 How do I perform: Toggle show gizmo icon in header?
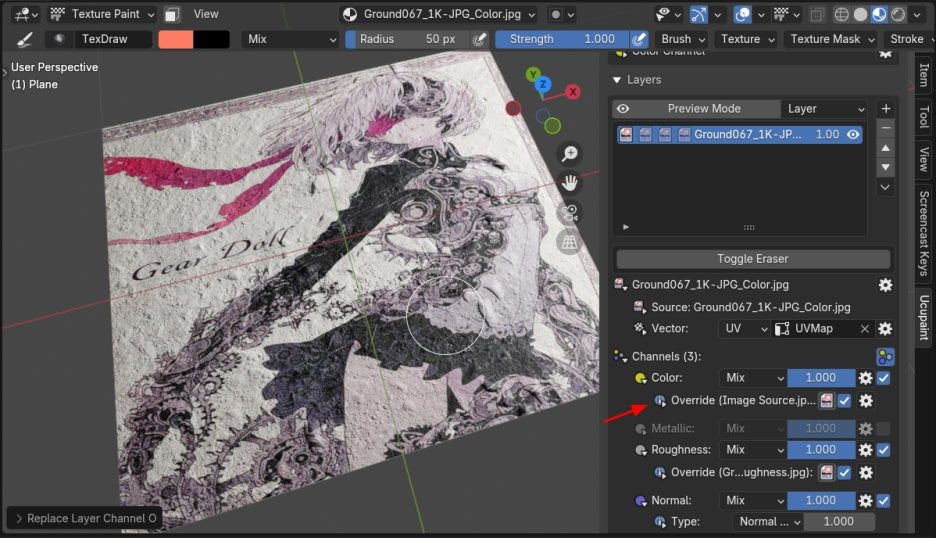[x=698, y=14]
